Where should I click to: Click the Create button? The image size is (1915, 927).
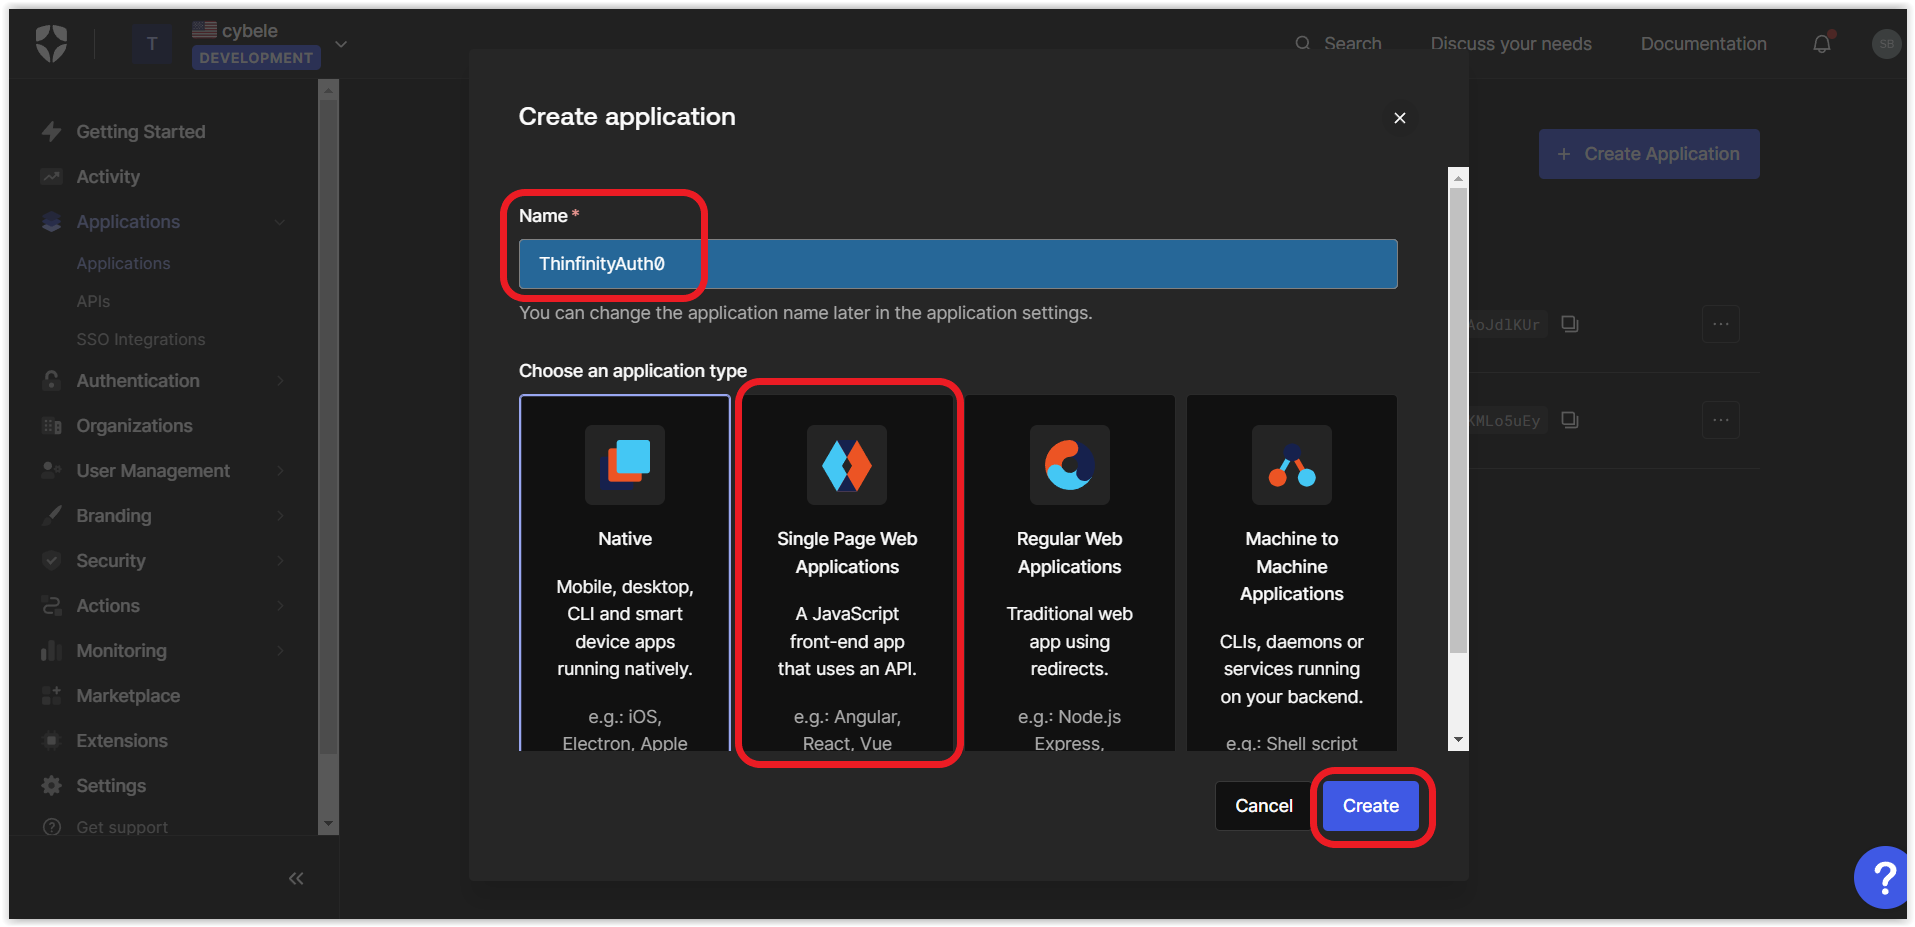point(1370,806)
